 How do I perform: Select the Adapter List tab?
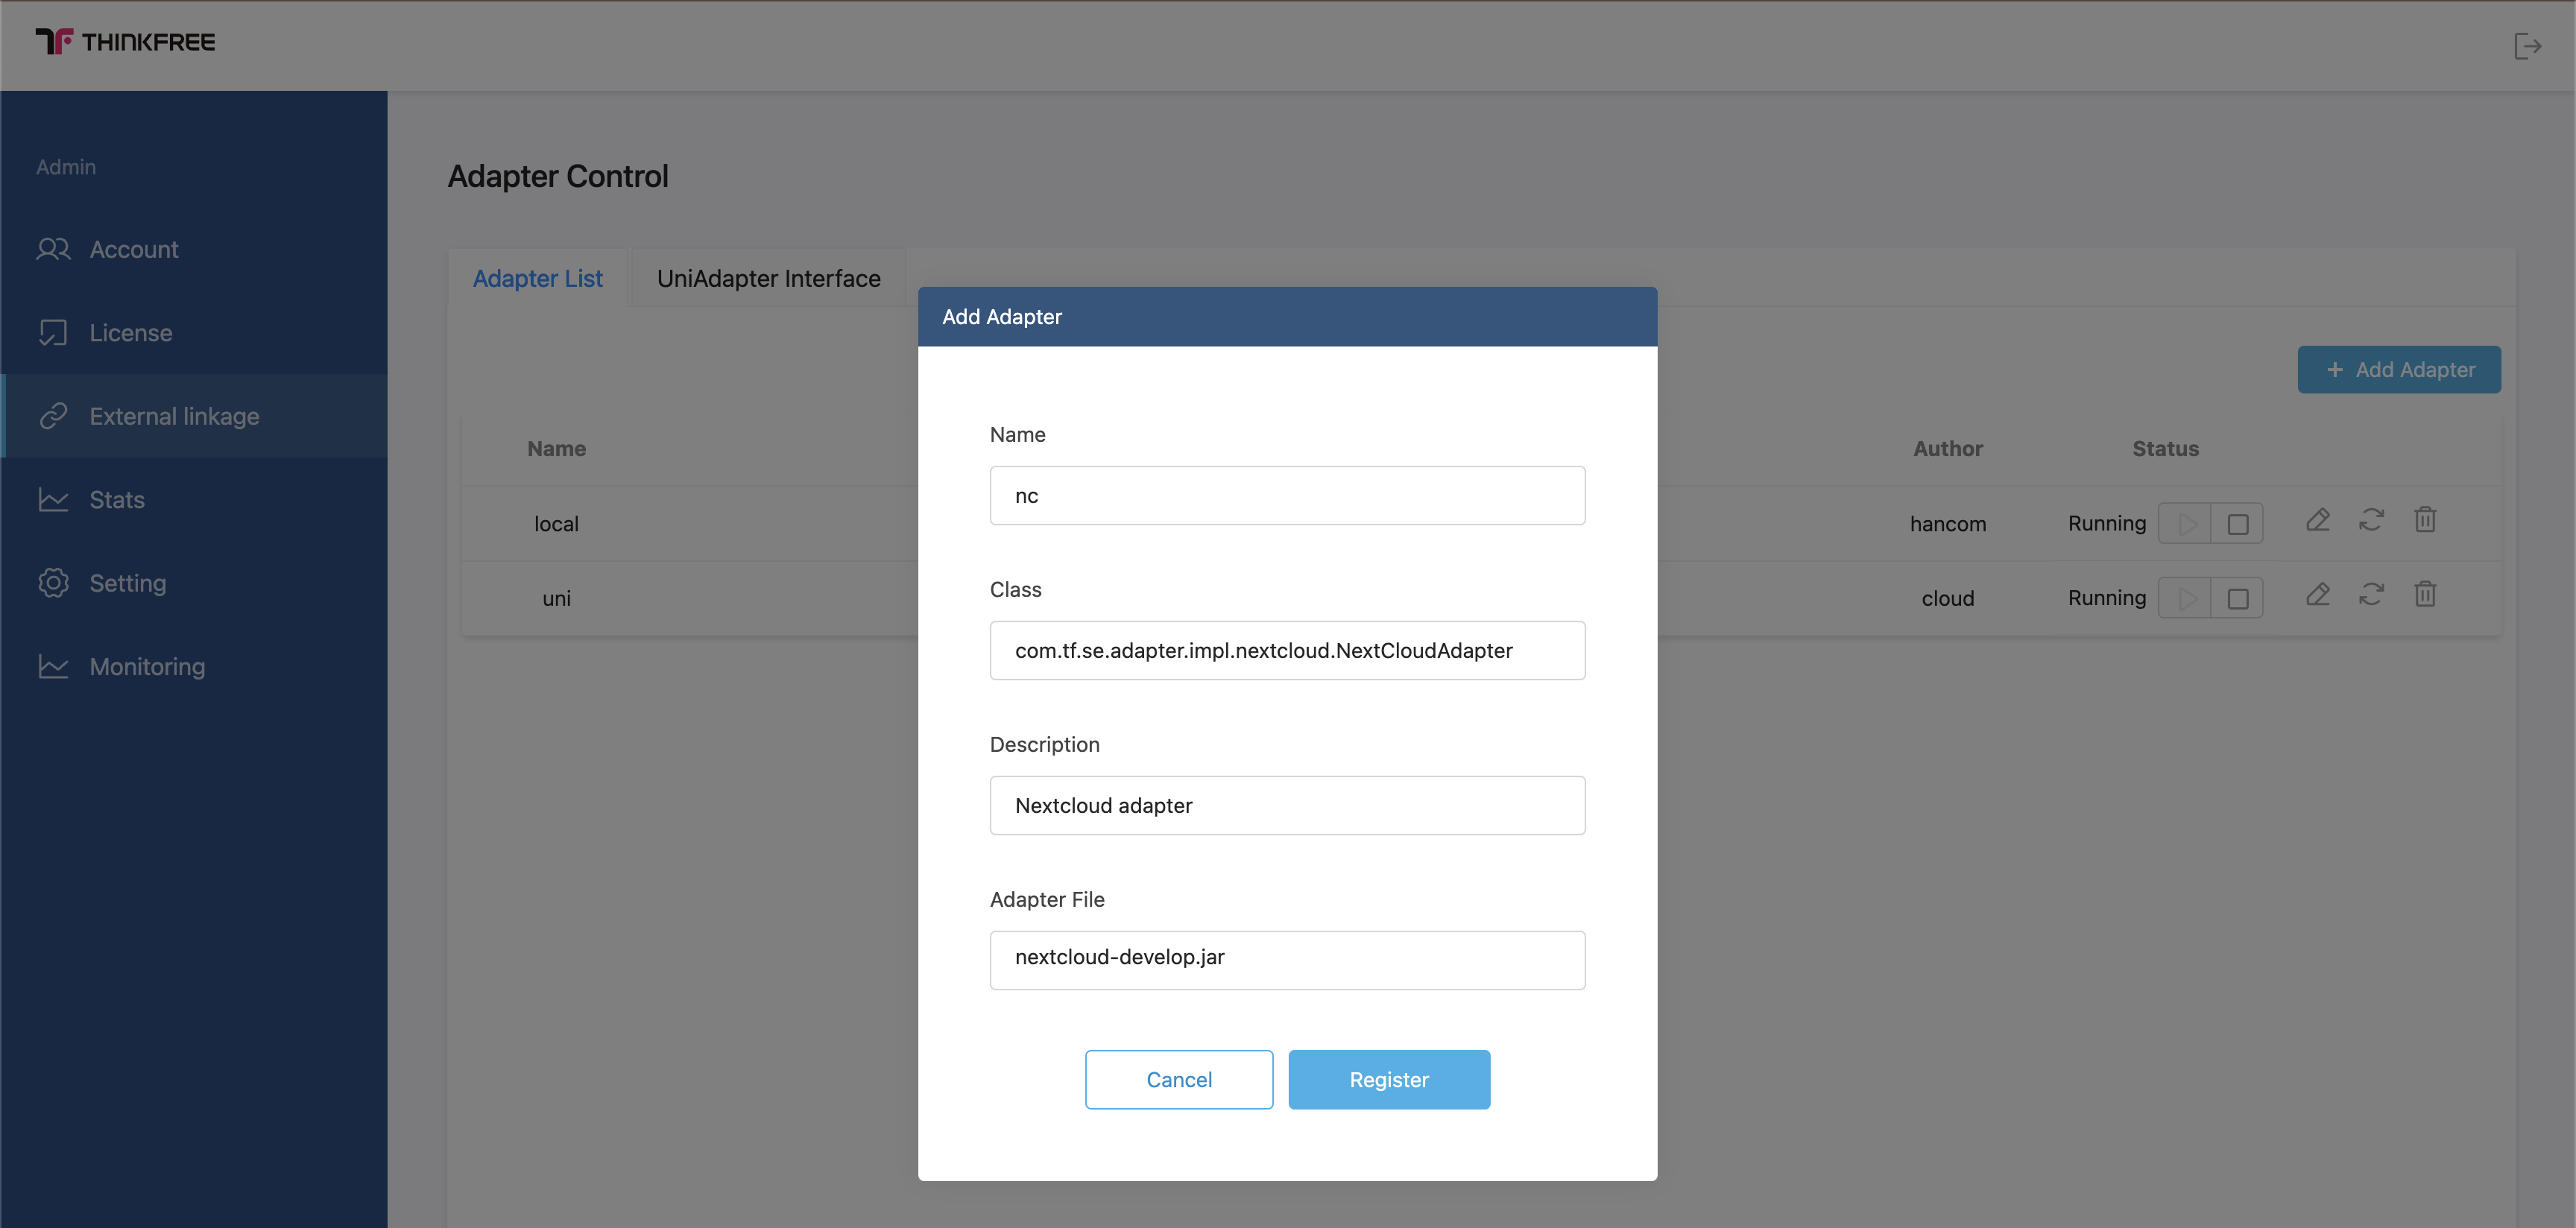point(537,279)
